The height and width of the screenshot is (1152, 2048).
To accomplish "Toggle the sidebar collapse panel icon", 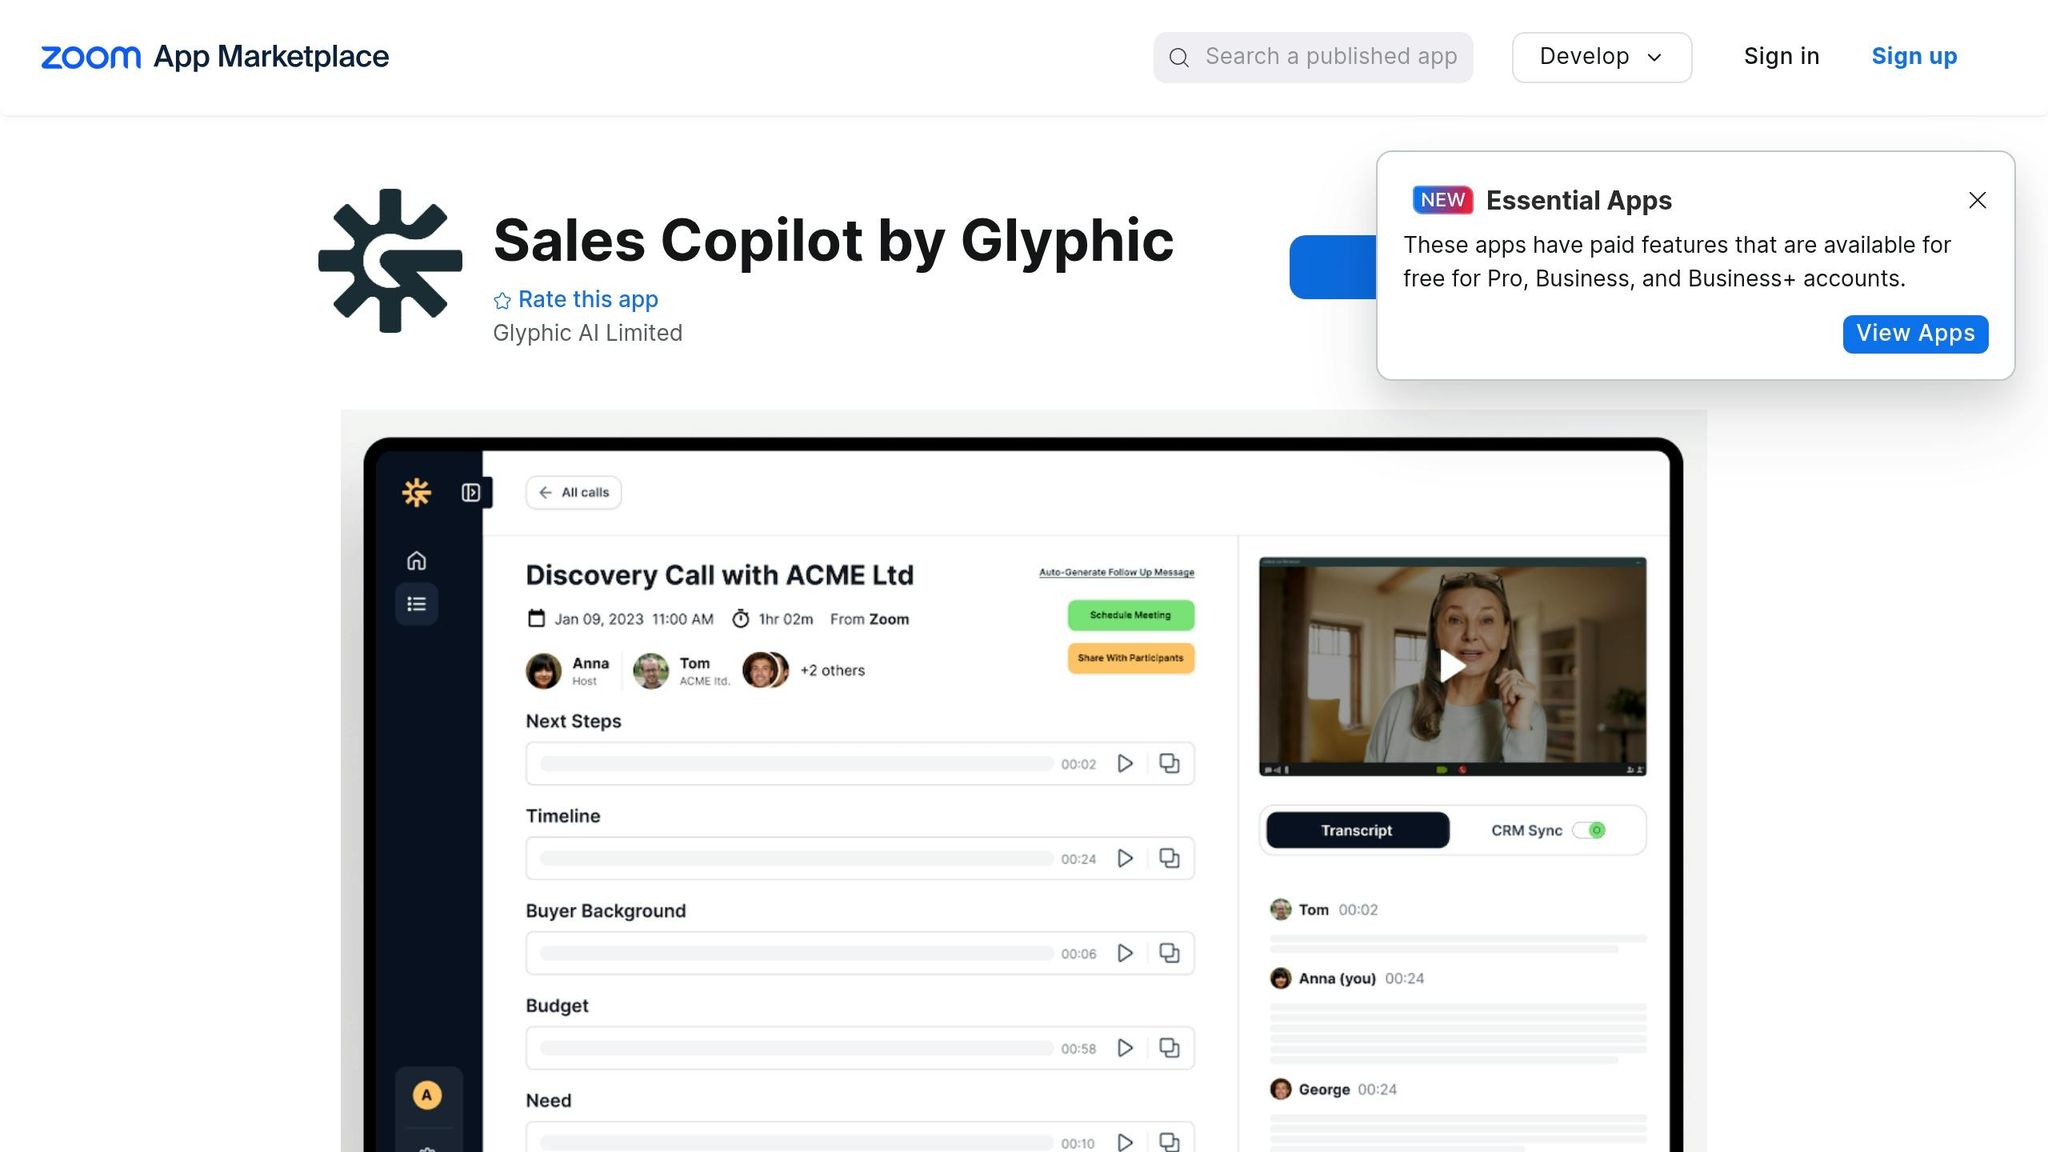I will click(x=471, y=492).
